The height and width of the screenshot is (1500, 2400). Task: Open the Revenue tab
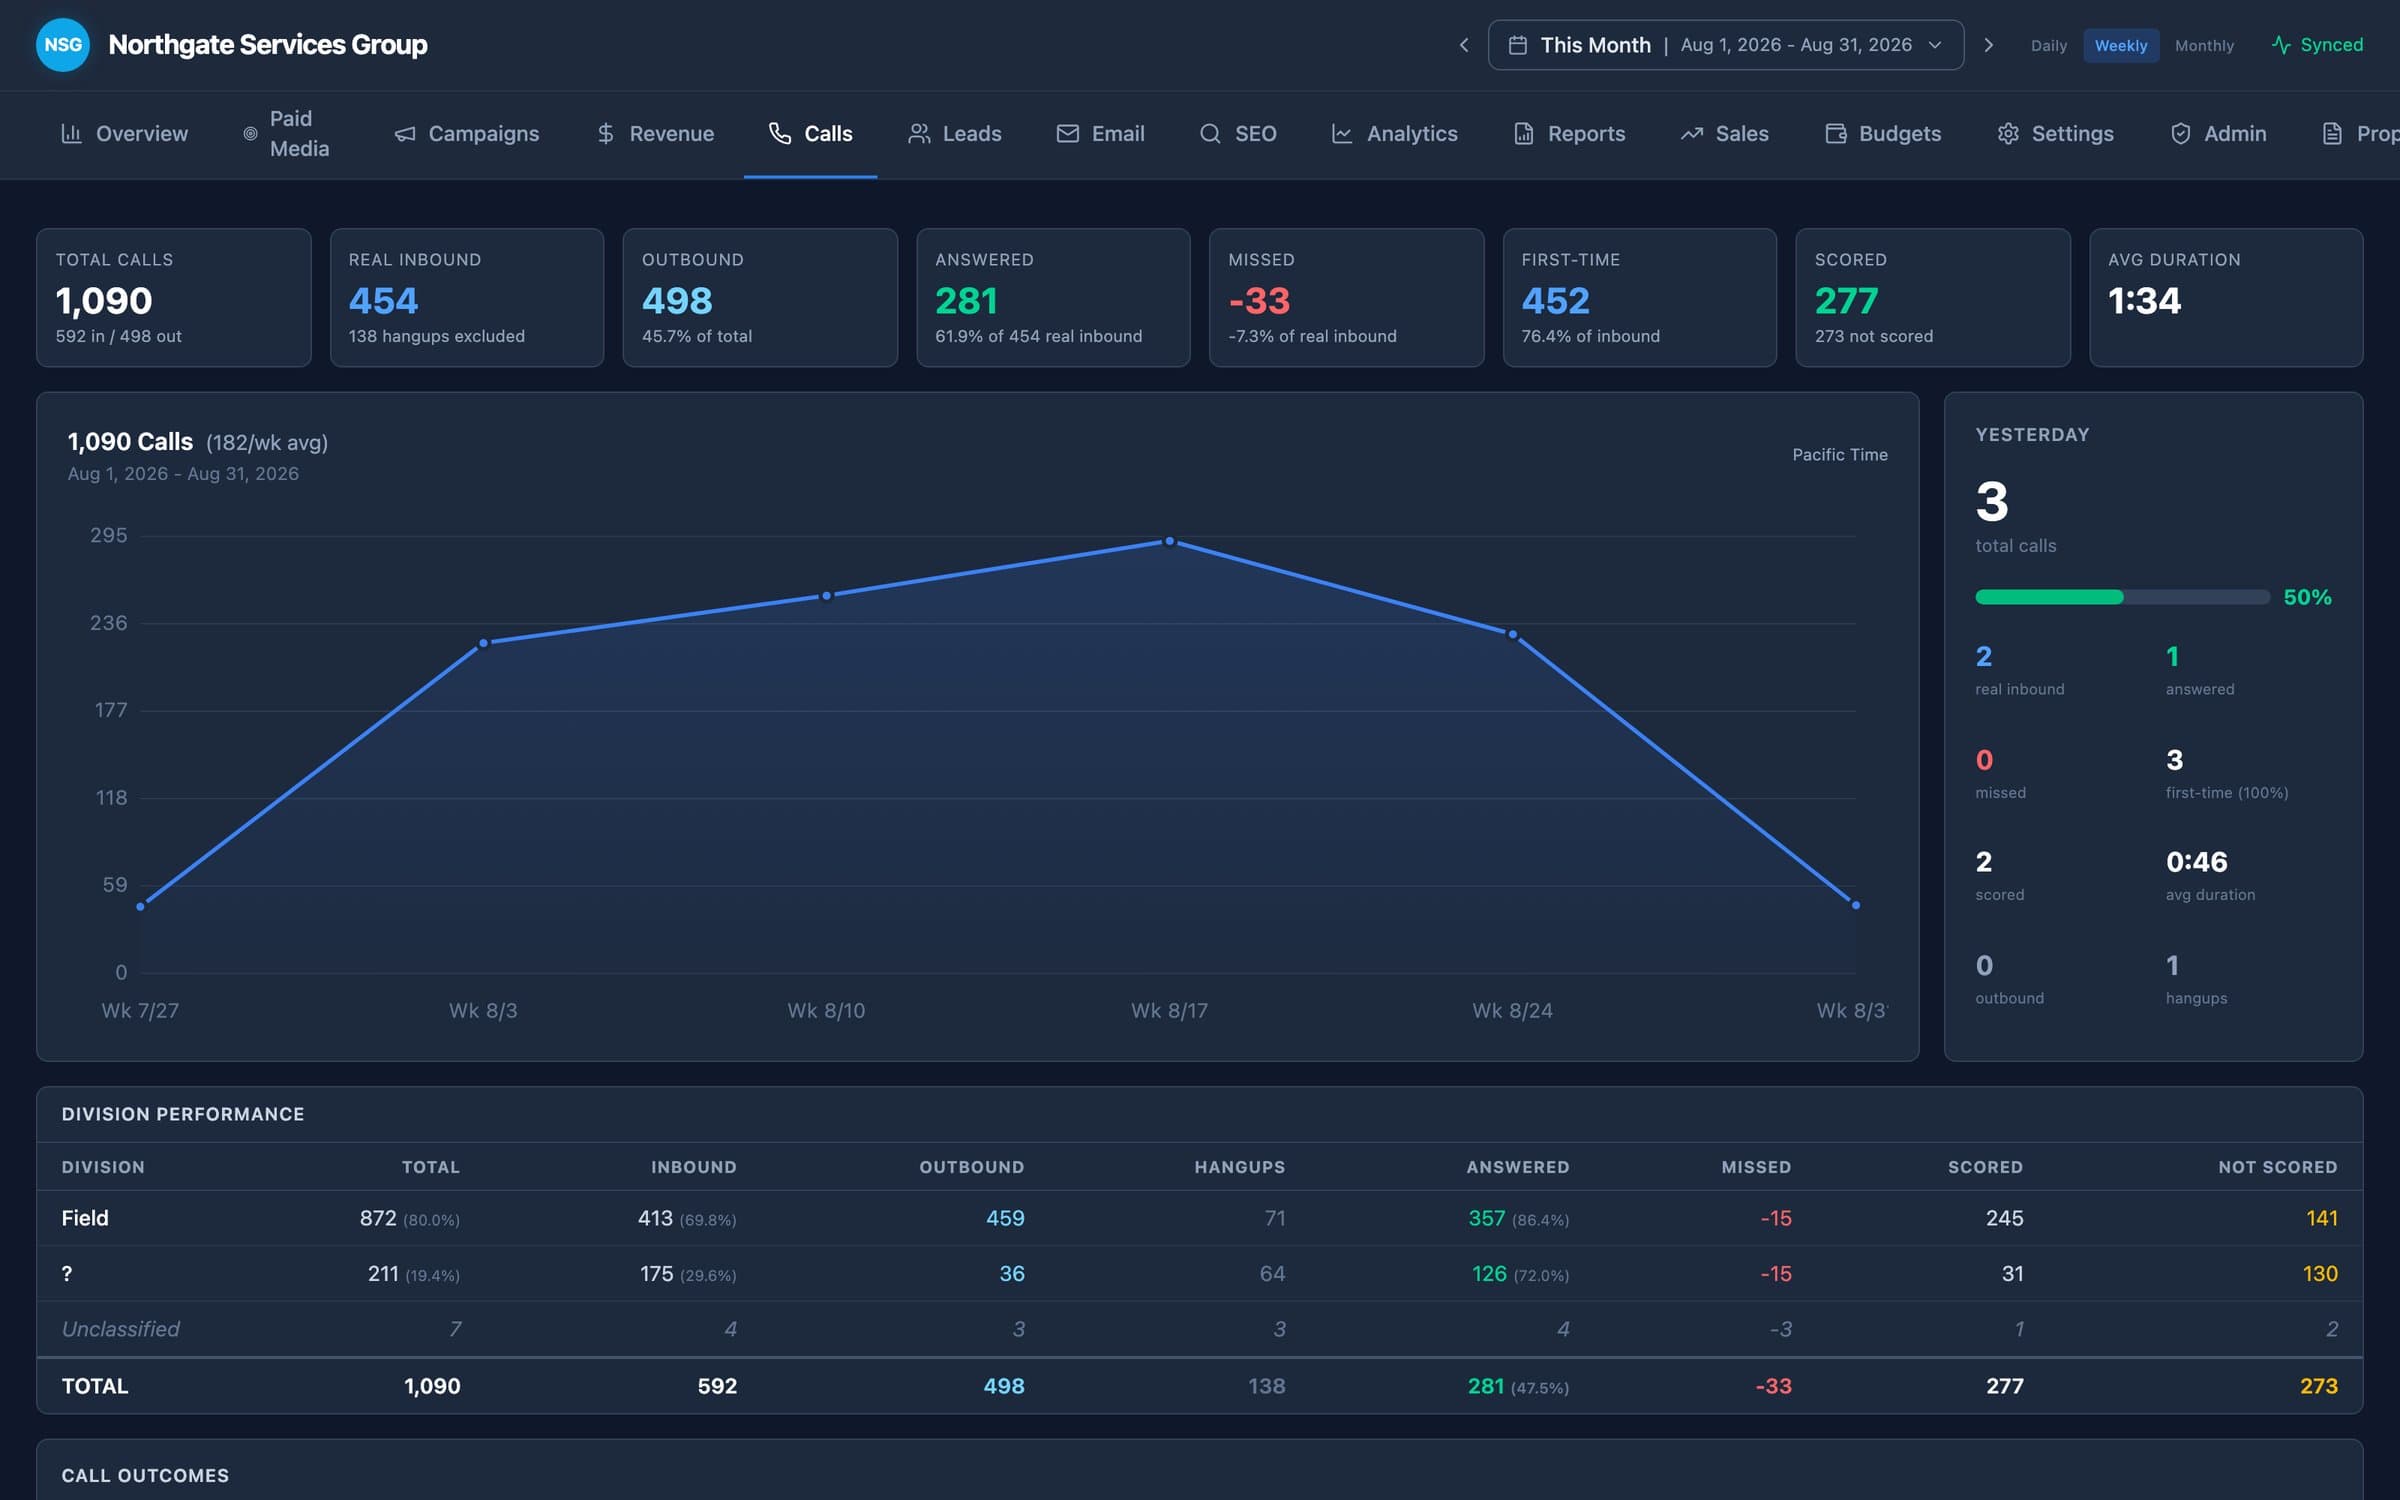pos(654,133)
